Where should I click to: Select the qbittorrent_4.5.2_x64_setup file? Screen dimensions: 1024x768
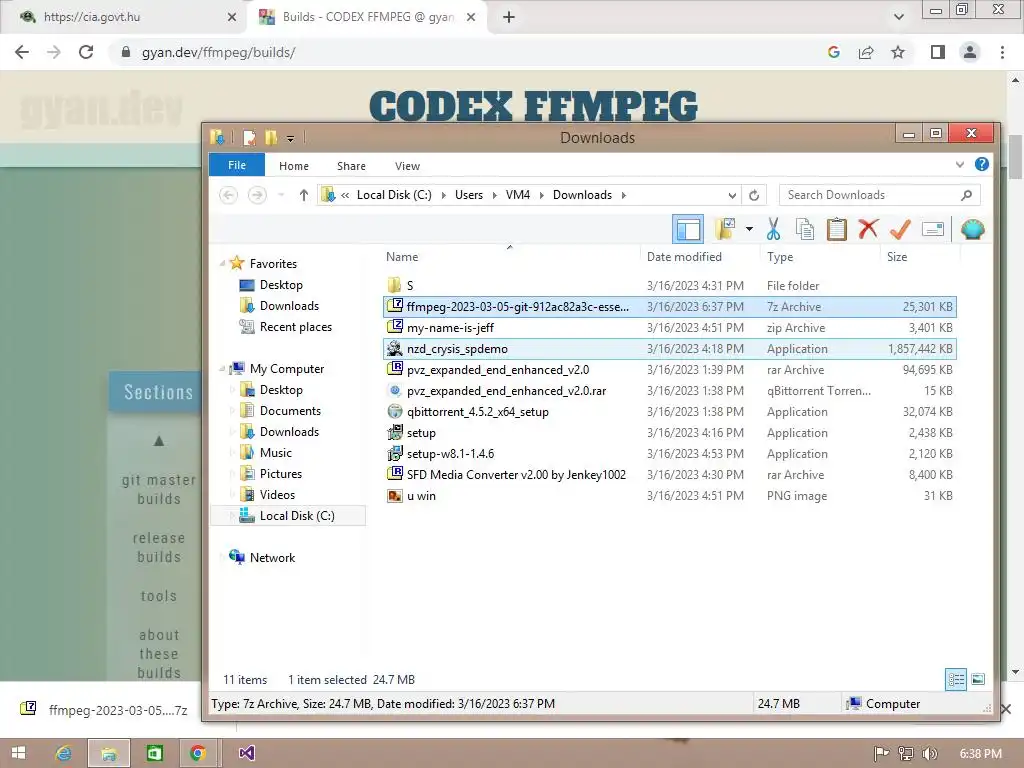pos(670,412)
